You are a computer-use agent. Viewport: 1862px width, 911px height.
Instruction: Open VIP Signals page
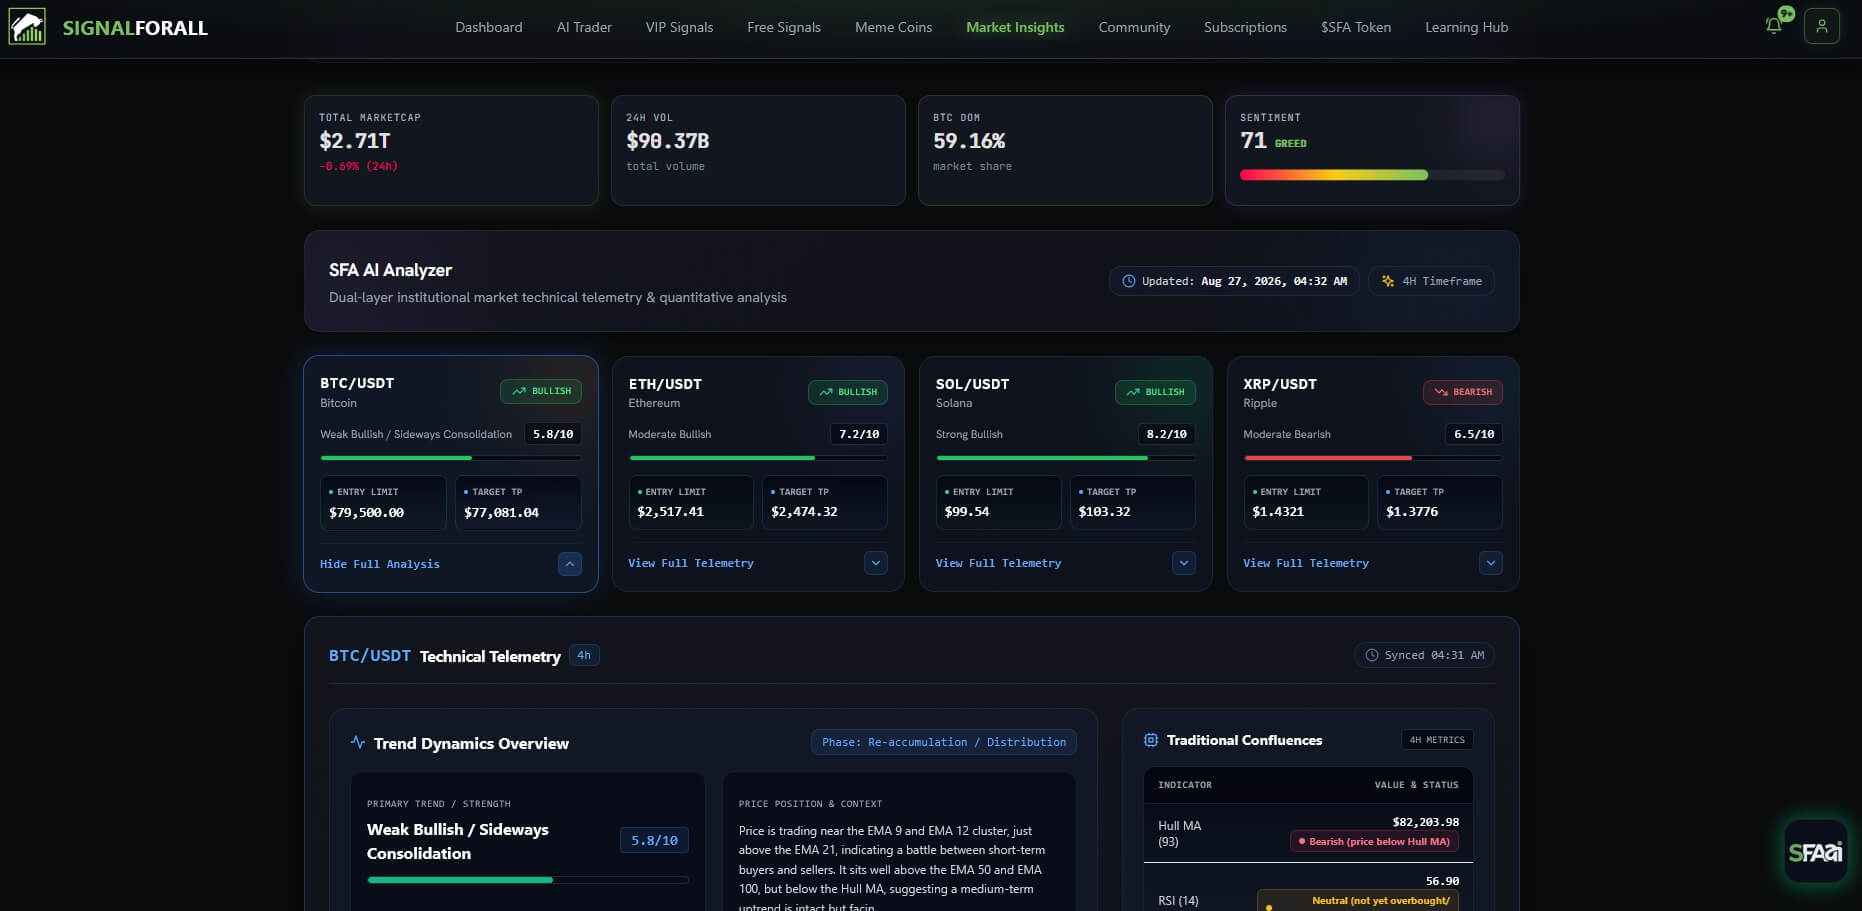679,27
